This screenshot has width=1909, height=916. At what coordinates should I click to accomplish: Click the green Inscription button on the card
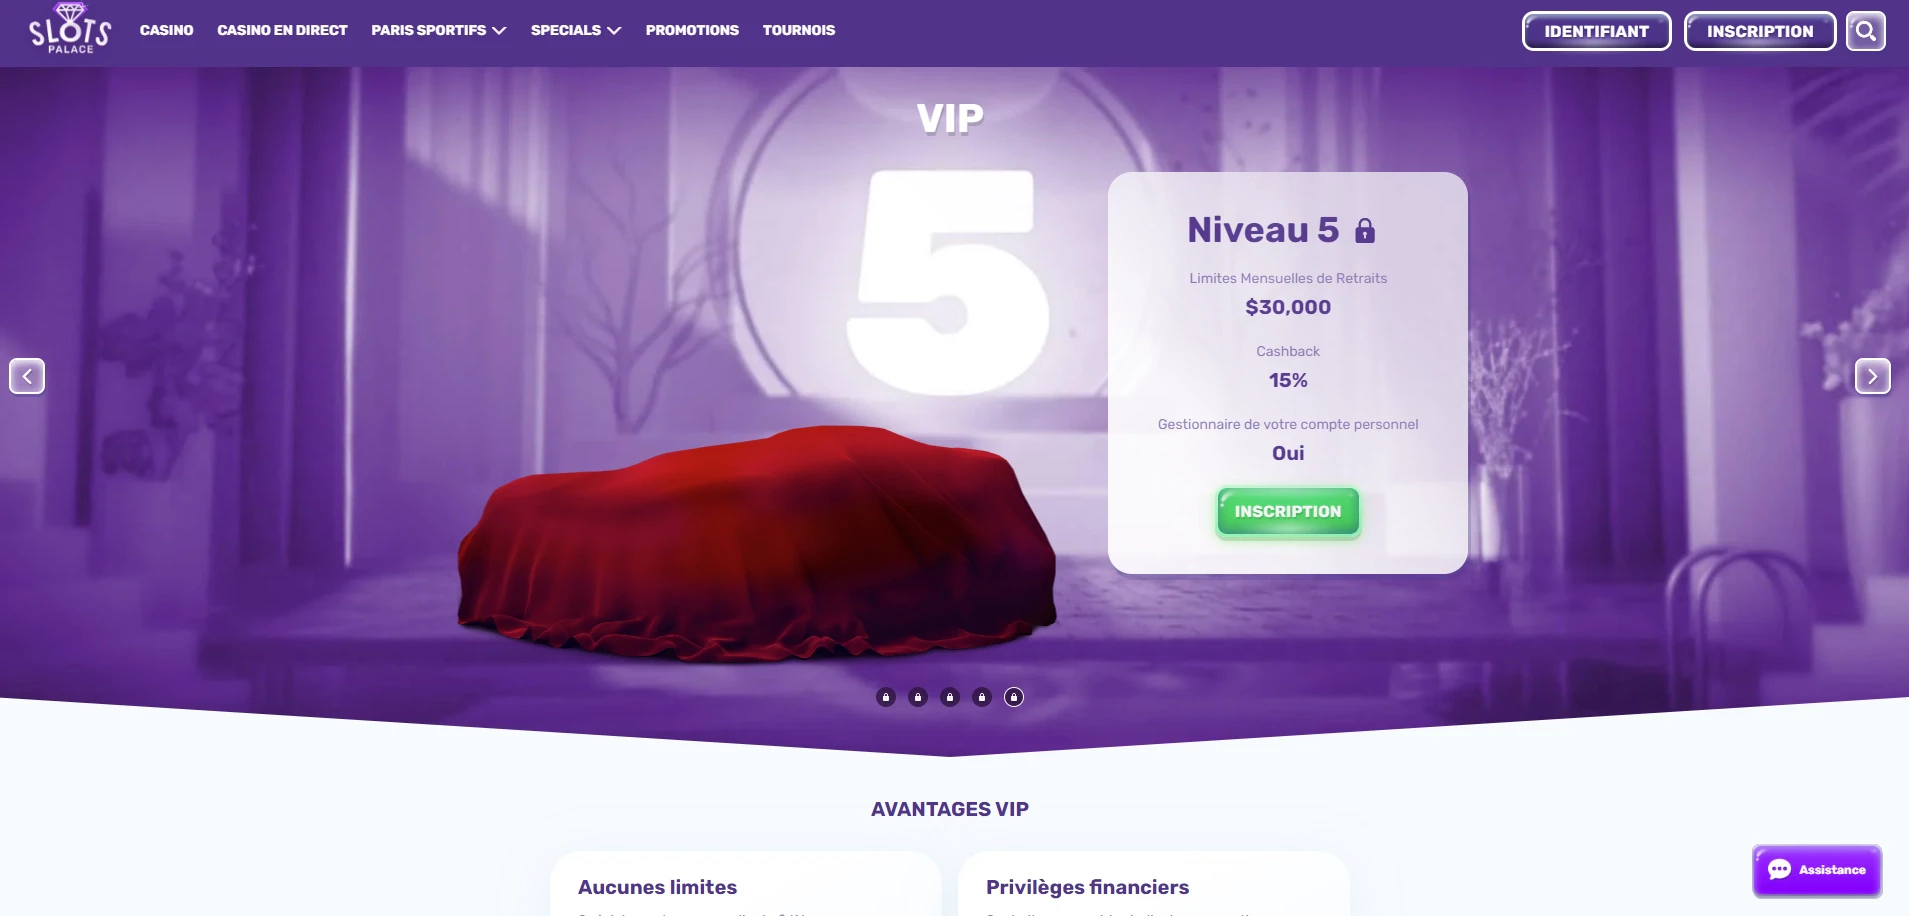click(x=1288, y=512)
